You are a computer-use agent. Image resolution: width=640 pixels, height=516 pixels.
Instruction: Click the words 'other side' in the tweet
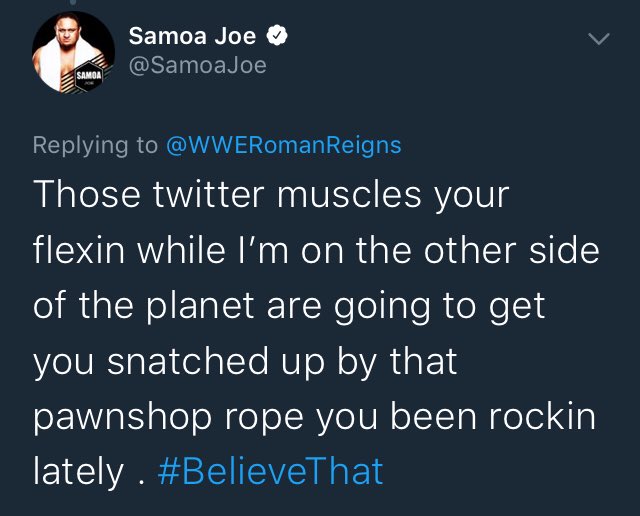click(x=511, y=250)
